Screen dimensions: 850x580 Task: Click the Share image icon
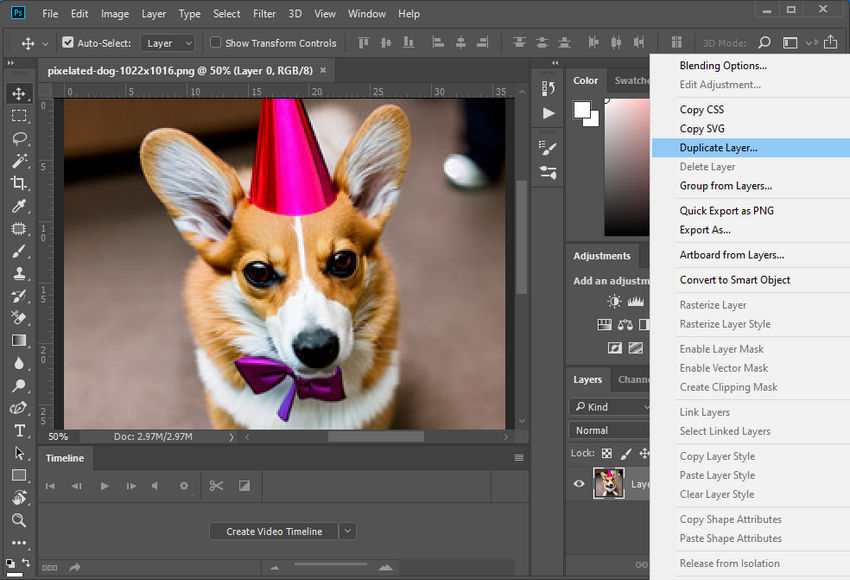(x=830, y=42)
